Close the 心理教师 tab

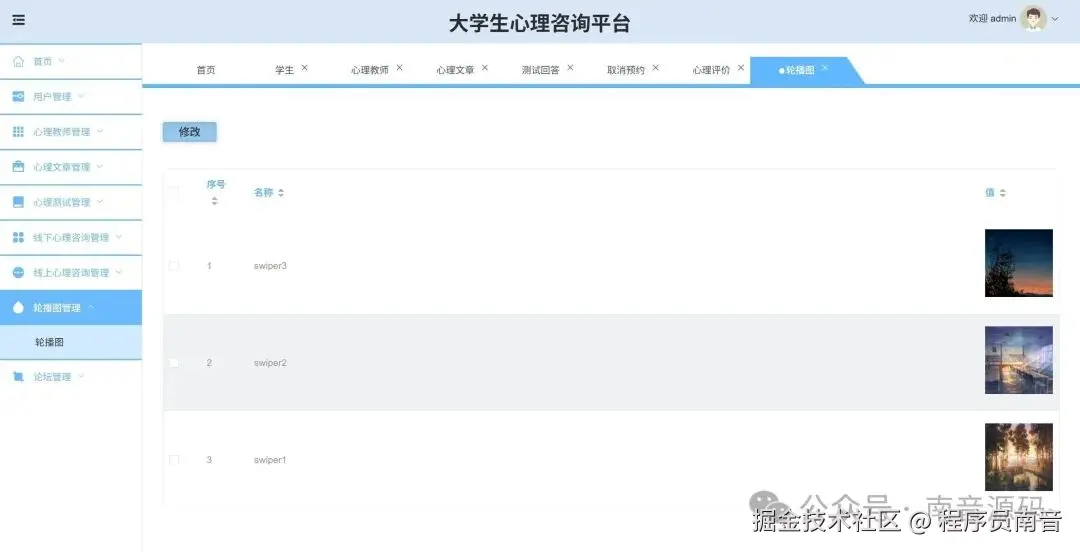coord(399,68)
